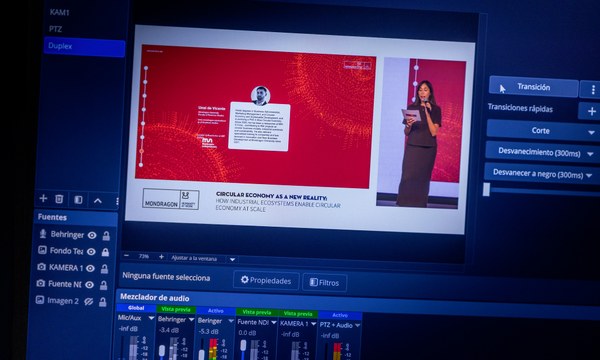Viewport: 600px width, 360px height.
Task: Hide the Fuente NDI source with its eye icon
Action: point(89,285)
